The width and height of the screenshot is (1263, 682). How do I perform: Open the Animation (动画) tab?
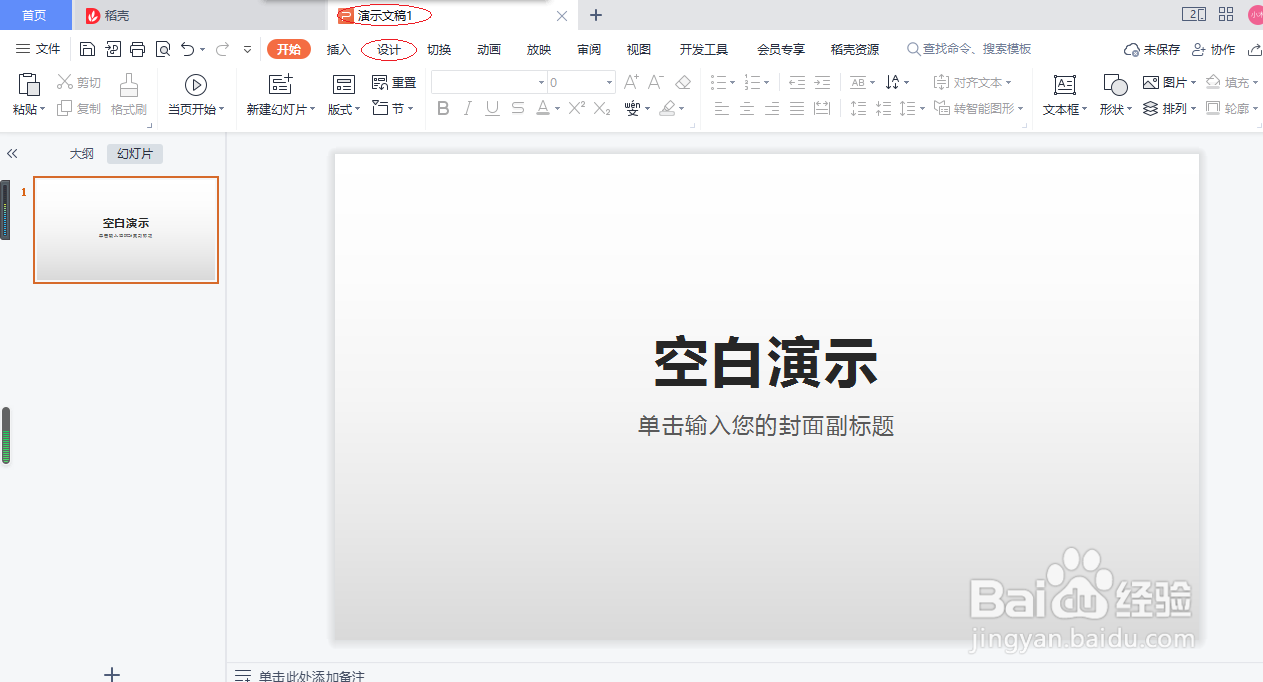coord(489,49)
